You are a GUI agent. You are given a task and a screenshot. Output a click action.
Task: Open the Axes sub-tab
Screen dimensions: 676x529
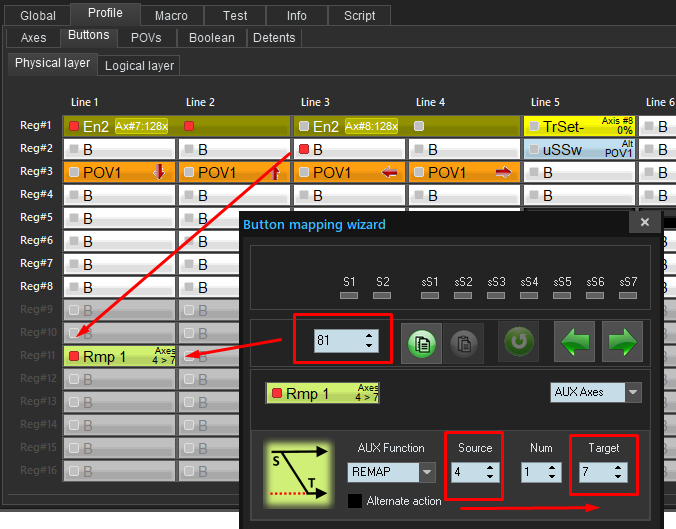click(x=34, y=38)
